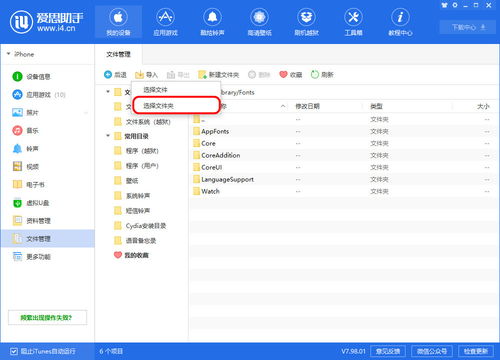Click the 后退 back toolbar button

click(x=115, y=75)
